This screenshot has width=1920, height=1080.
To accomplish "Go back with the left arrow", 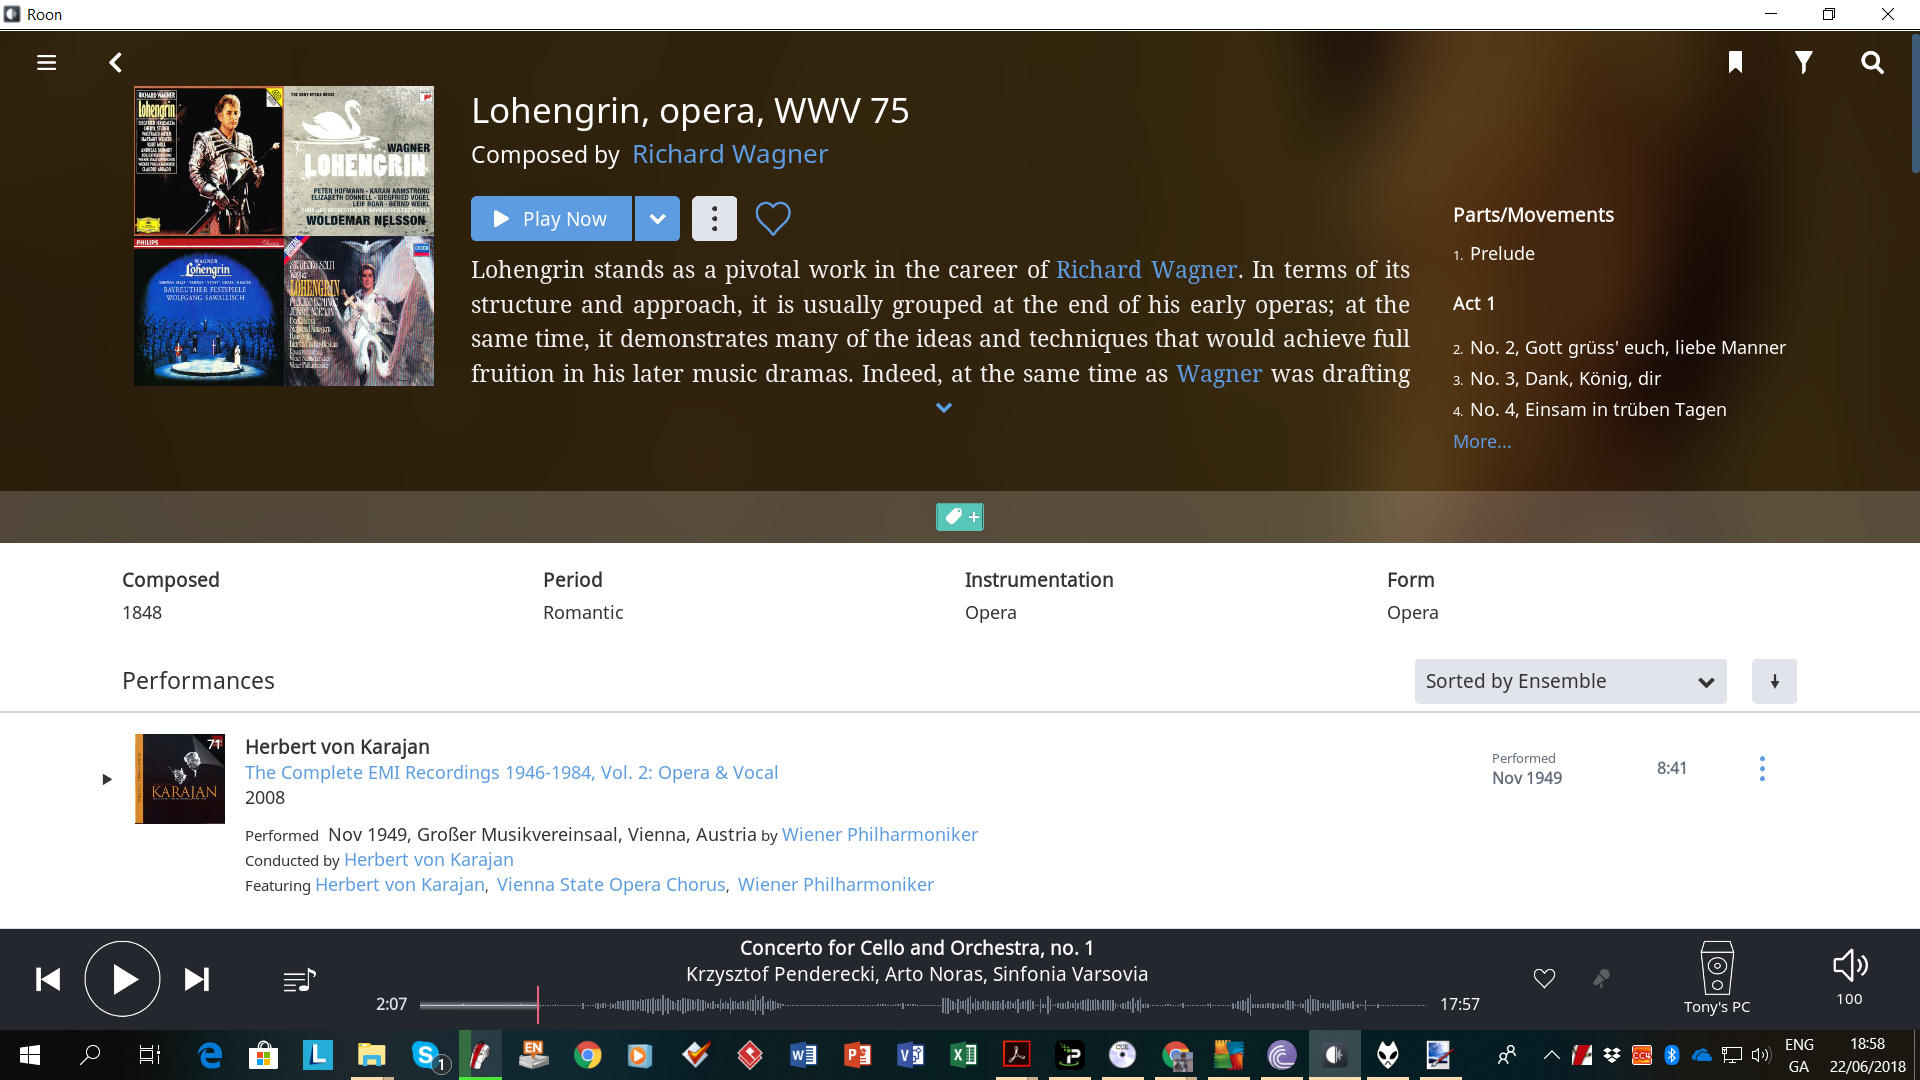I will (x=115, y=62).
